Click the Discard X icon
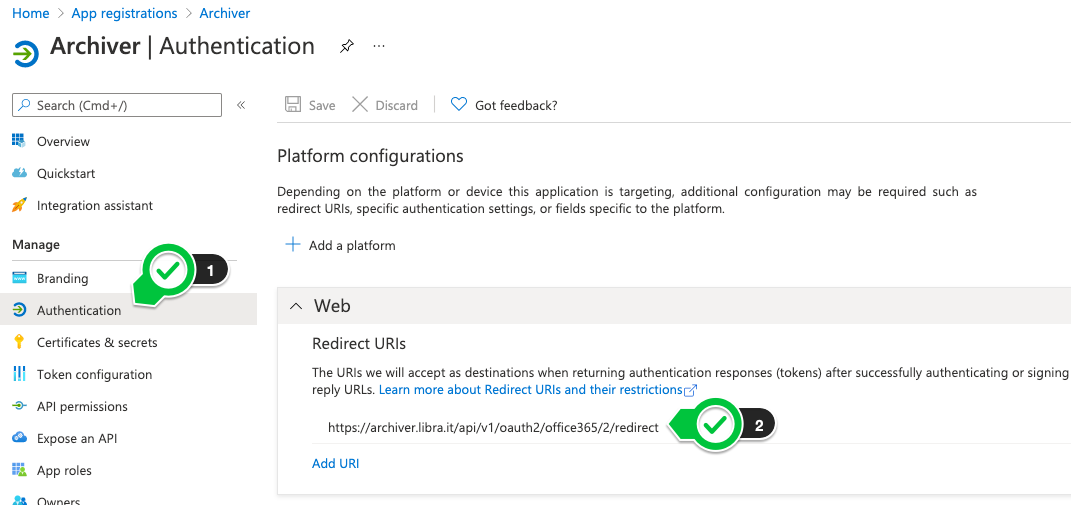Viewport: 1071px width, 505px height. point(360,105)
